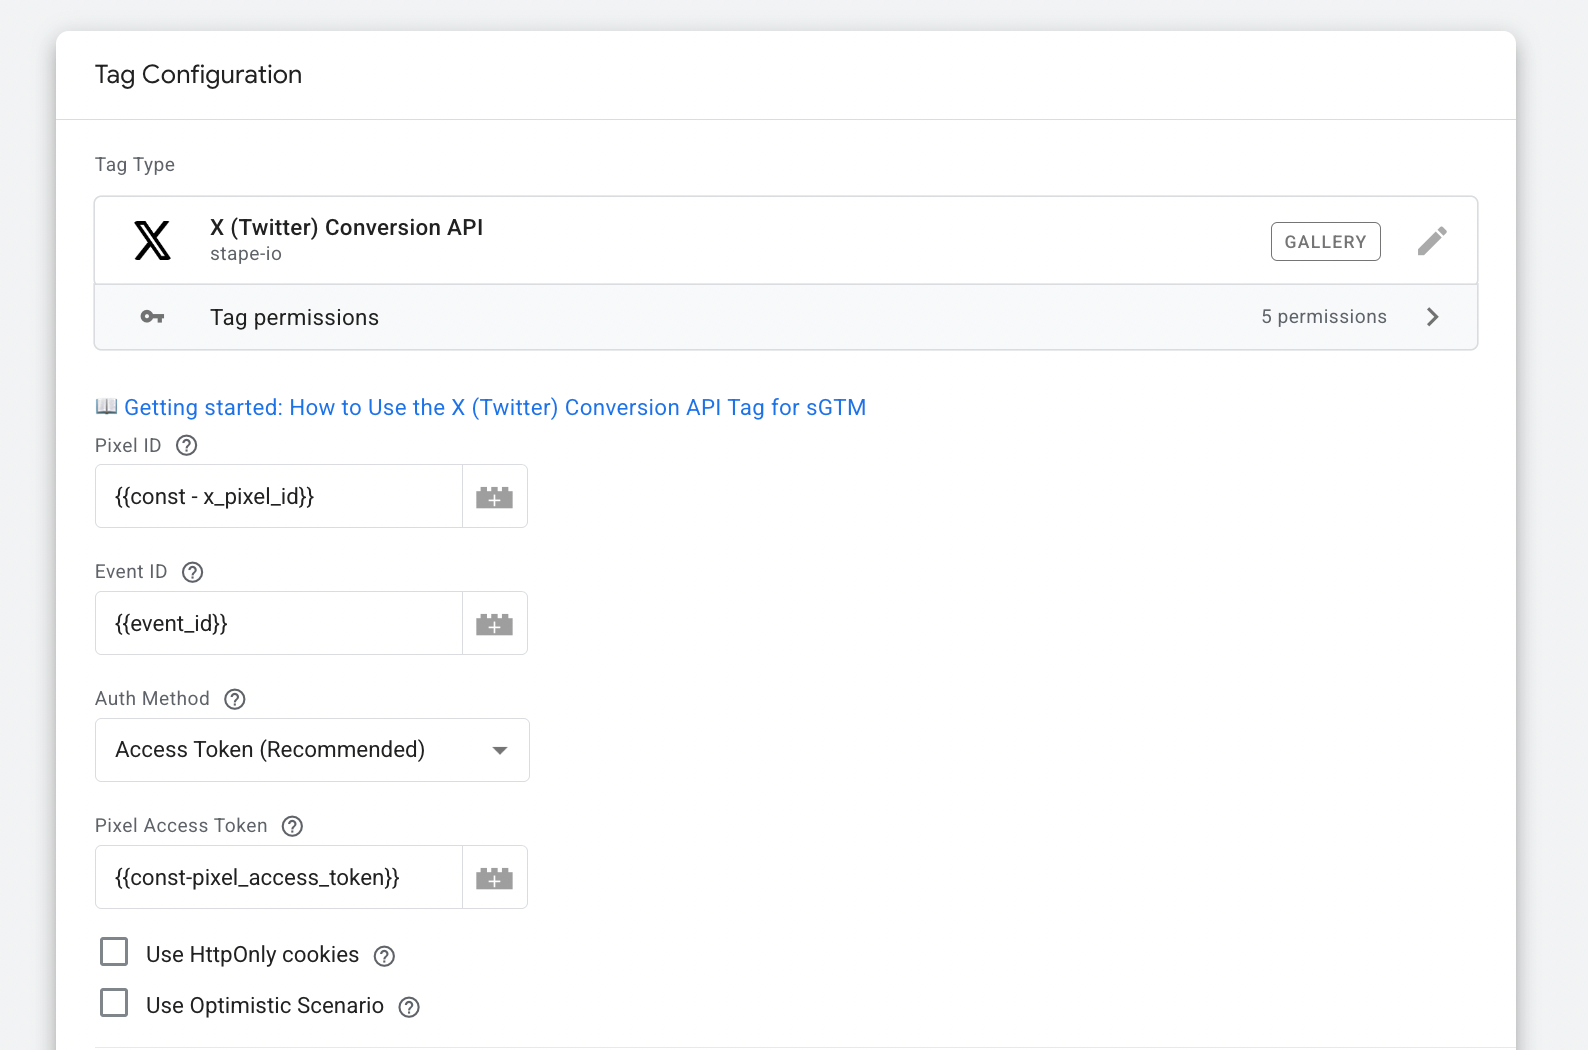
Task: Open the variable picker for Event ID
Action: tap(494, 624)
